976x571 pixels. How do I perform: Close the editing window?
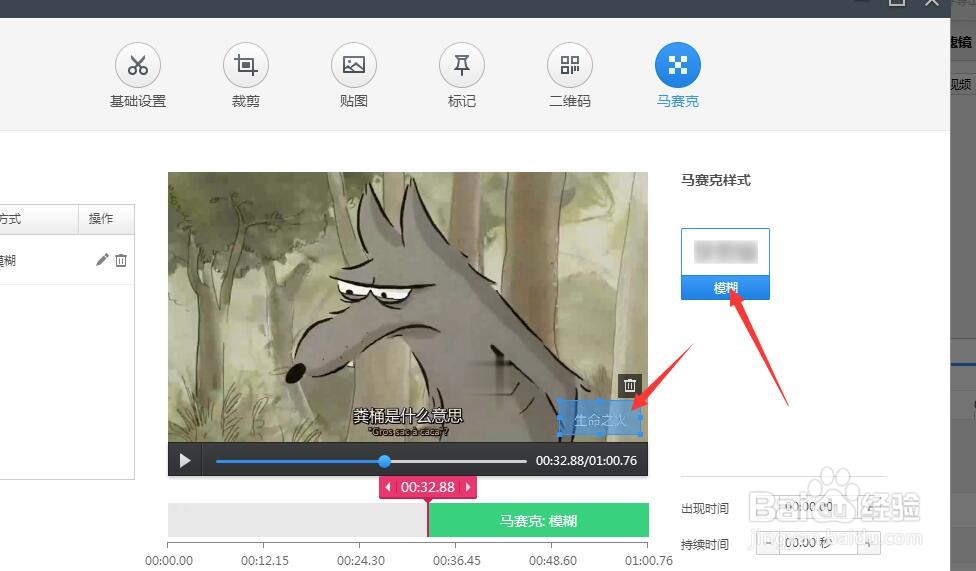(931, 3)
